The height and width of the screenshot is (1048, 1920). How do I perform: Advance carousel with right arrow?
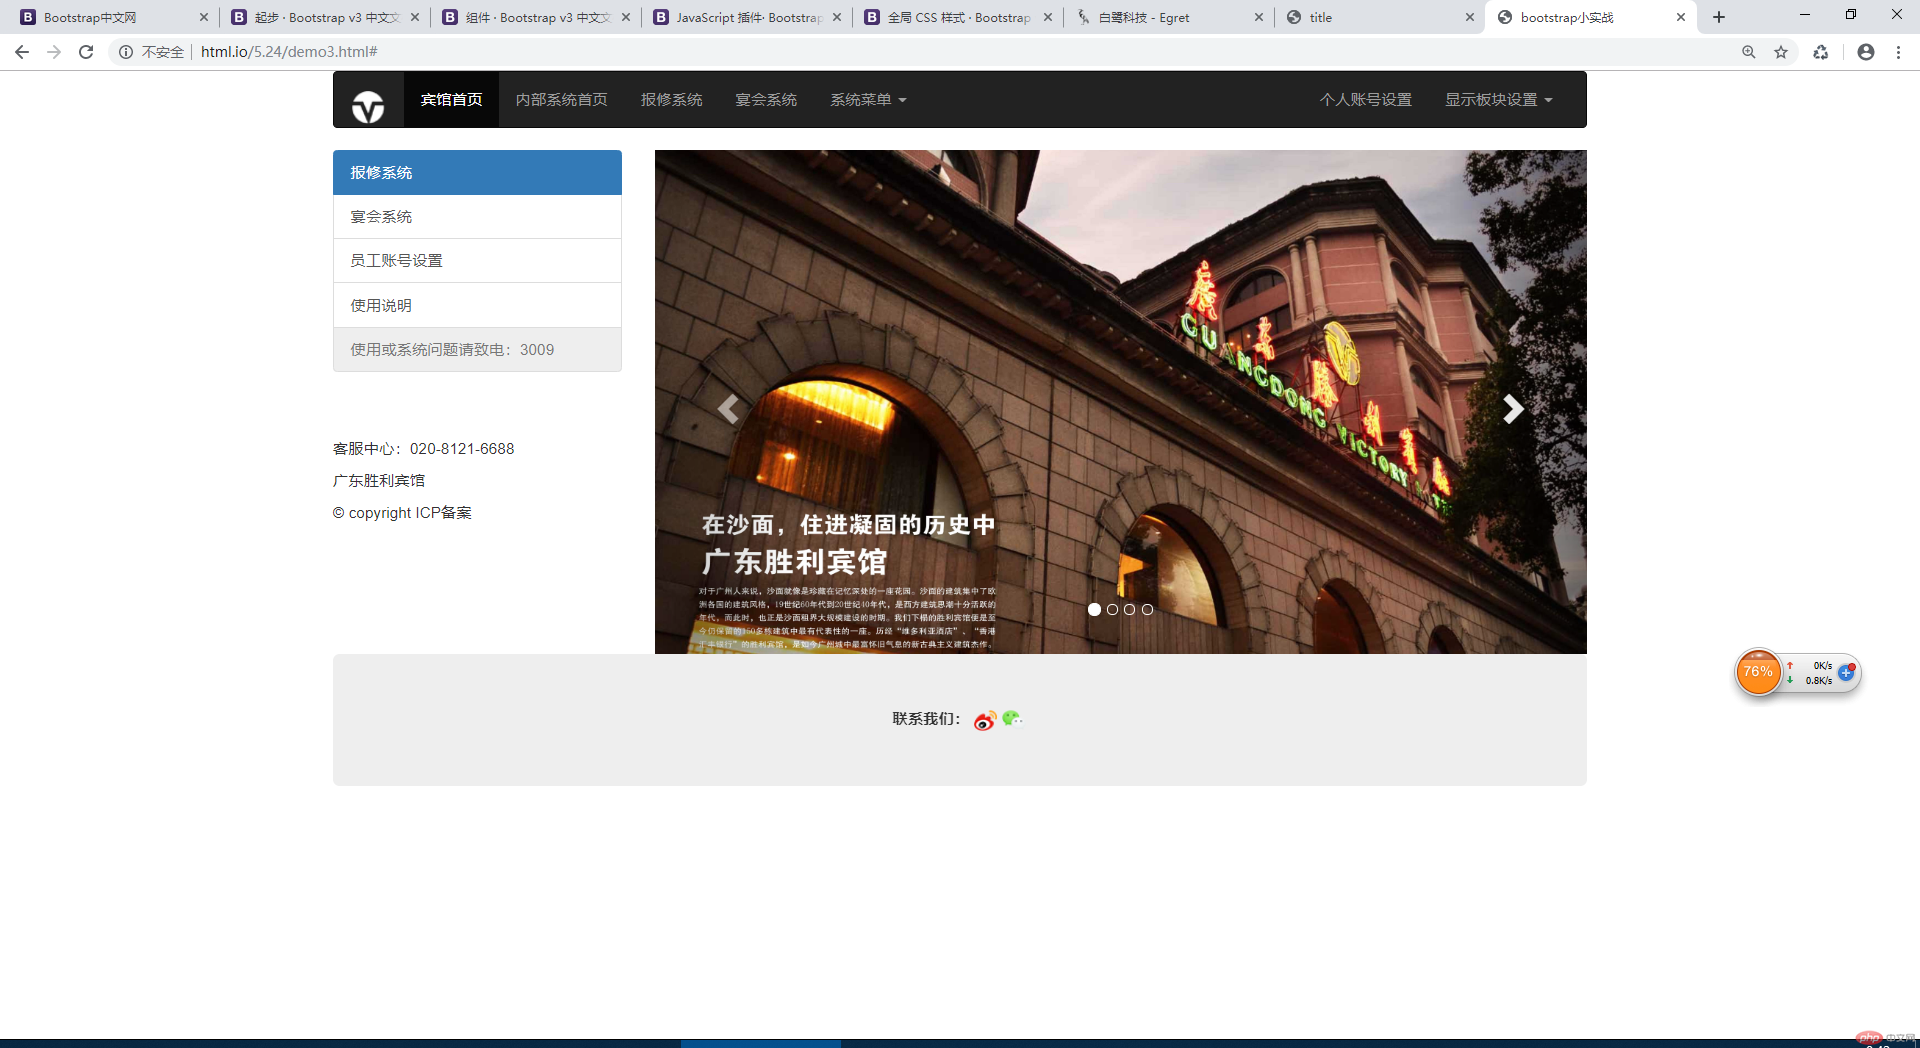pos(1514,408)
